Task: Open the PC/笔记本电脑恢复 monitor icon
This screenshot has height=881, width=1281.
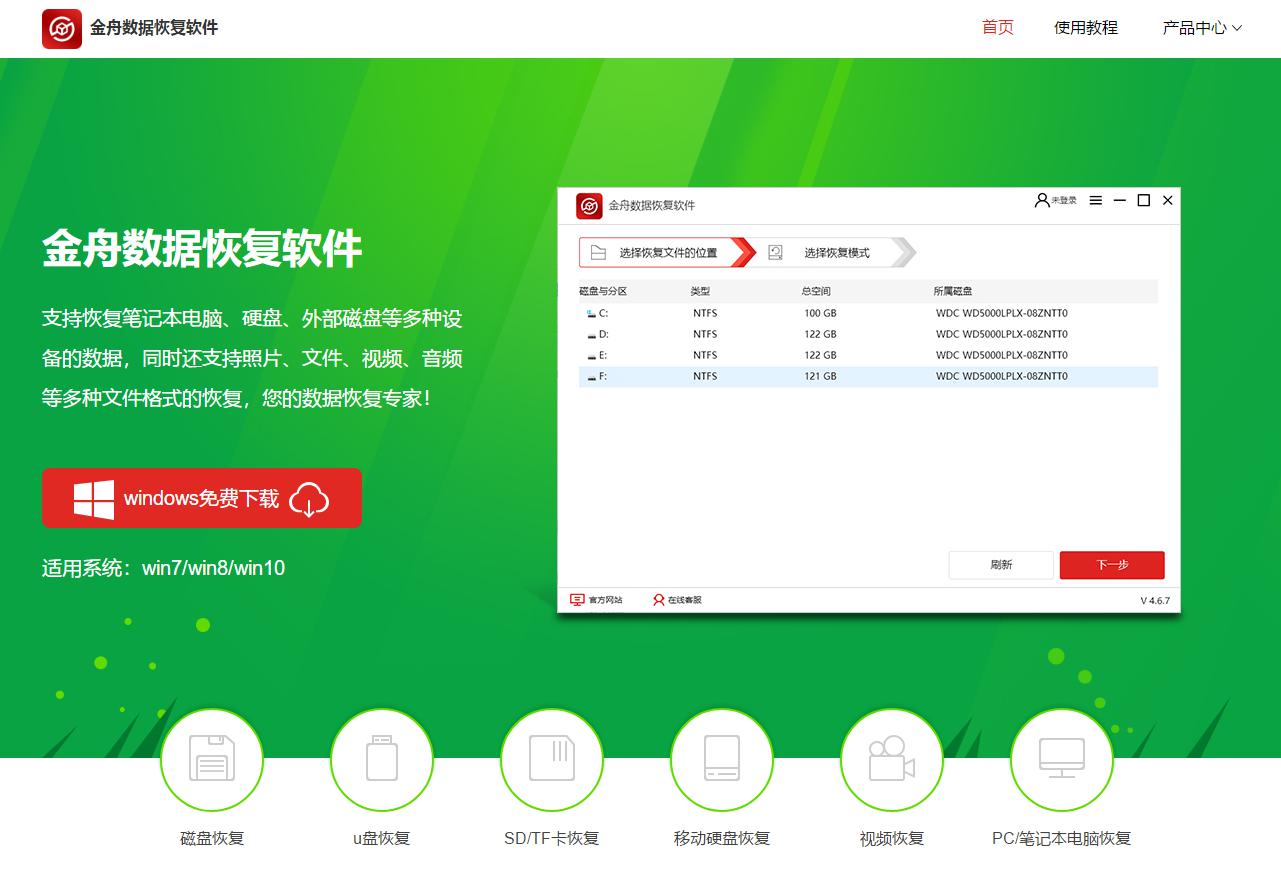Action: tap(1062, 759)
